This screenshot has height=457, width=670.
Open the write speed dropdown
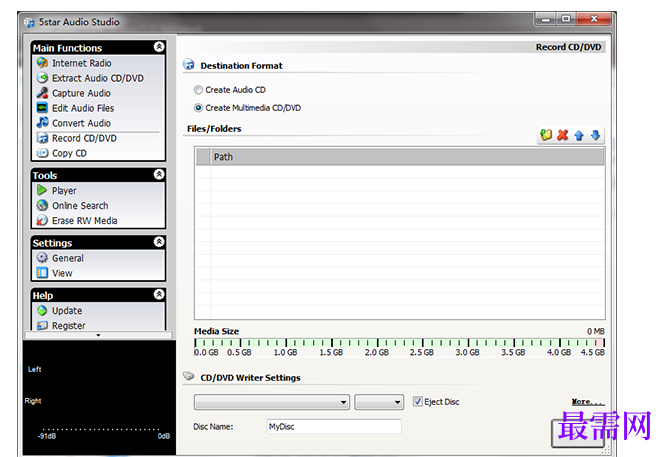click(x=379, y=402)
